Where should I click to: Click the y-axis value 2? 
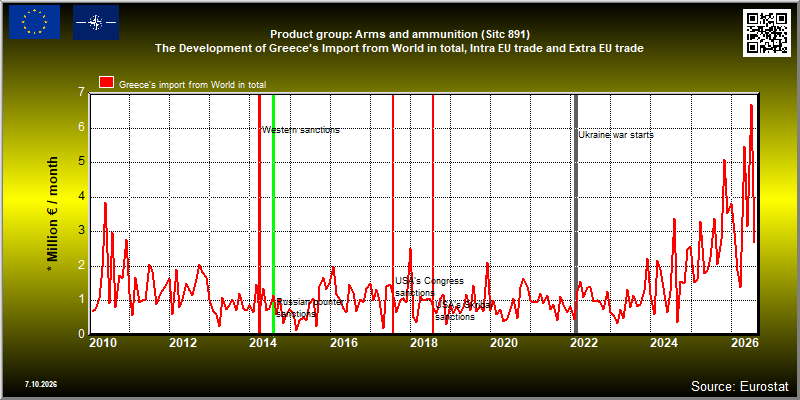click(x=81, y=266)
